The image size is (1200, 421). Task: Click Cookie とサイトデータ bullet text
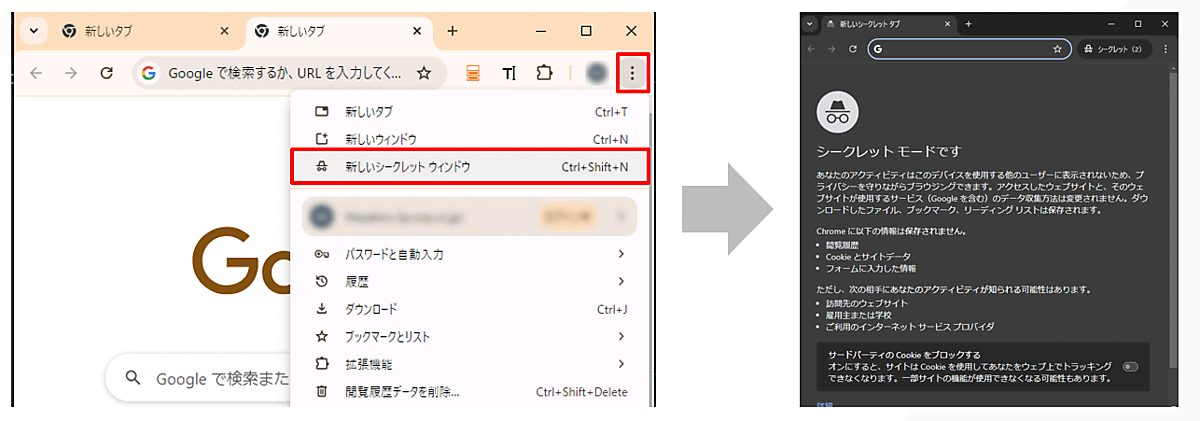pos(866,256)
